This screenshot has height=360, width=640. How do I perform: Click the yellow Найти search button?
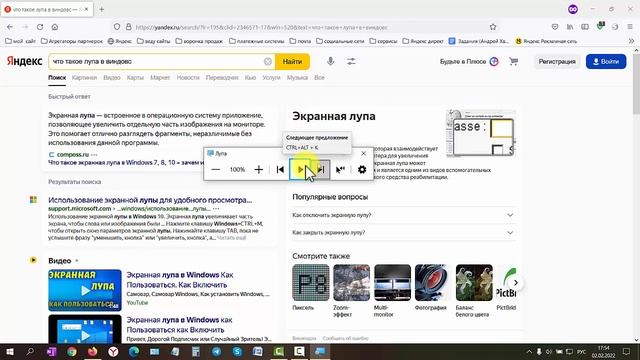point(292,62)
